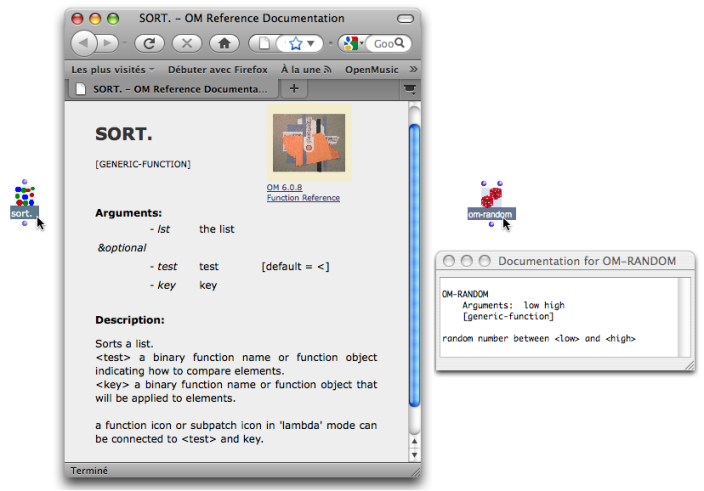Click the Stop loading X icon

186,43
